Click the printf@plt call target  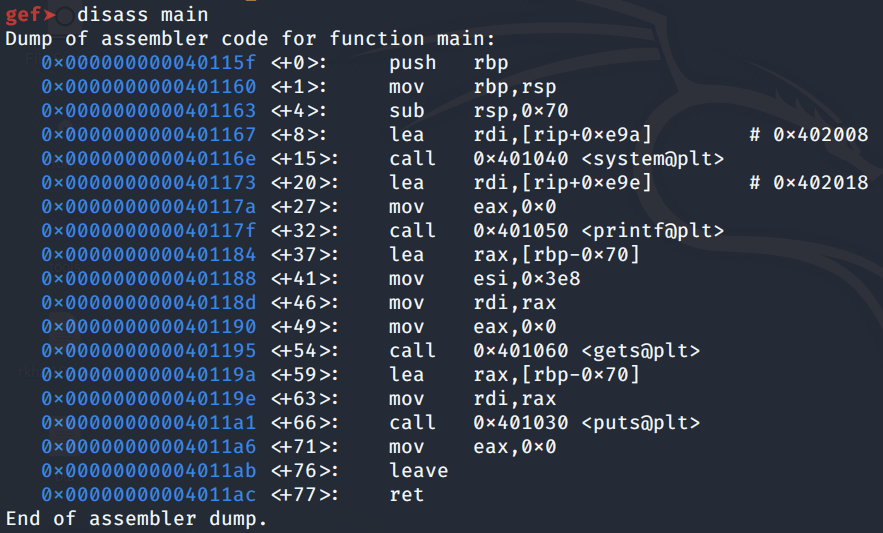[x=598, y=230]
